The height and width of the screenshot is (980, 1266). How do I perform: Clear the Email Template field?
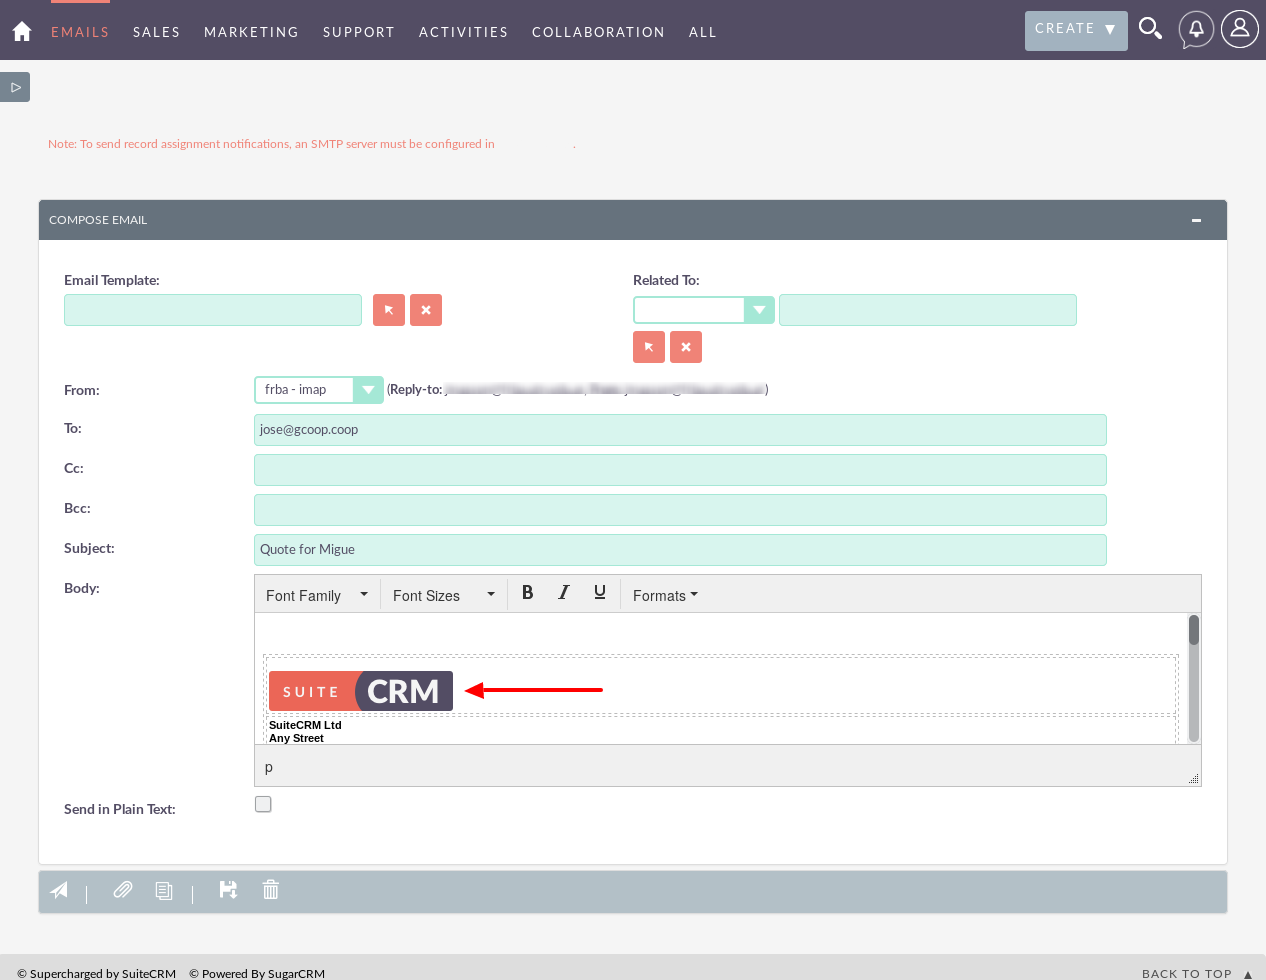(426, 310)
